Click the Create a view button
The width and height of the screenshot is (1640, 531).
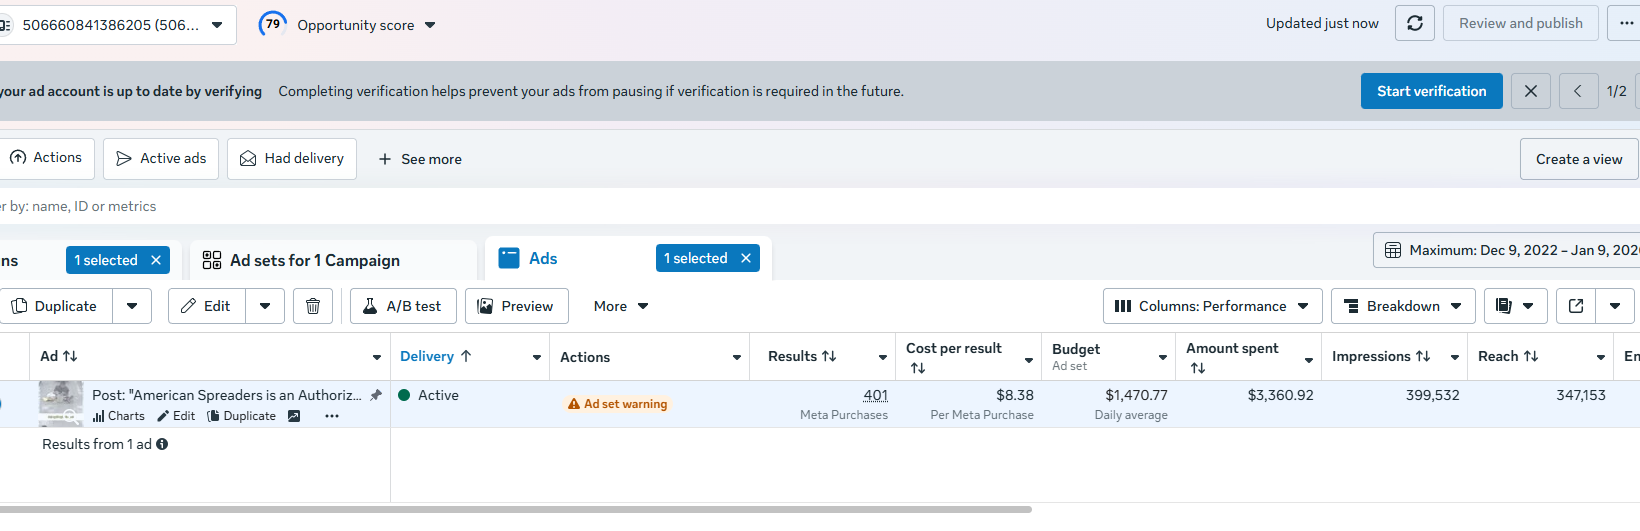1579,159
